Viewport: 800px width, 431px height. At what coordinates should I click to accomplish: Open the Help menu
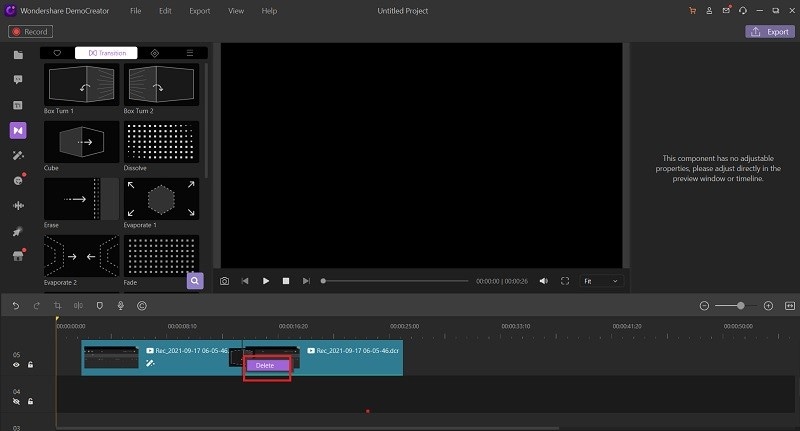269,11
